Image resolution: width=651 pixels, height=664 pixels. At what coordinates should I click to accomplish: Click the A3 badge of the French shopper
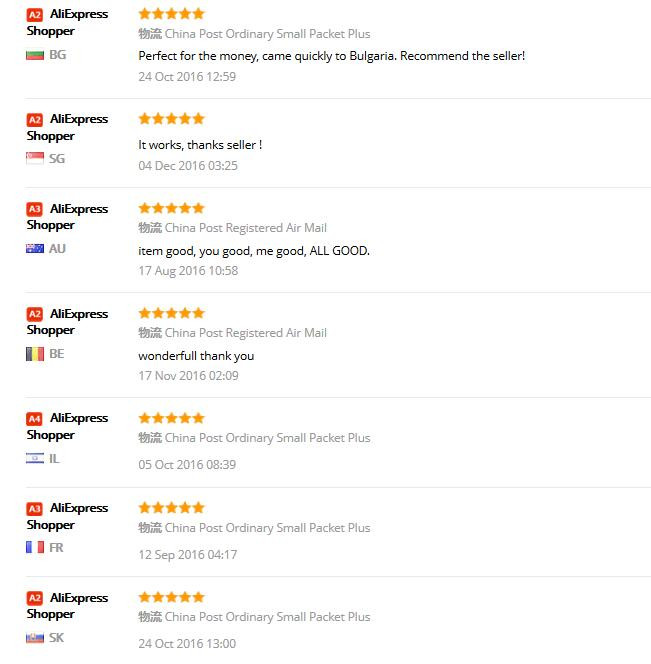[x=35, y=508]
